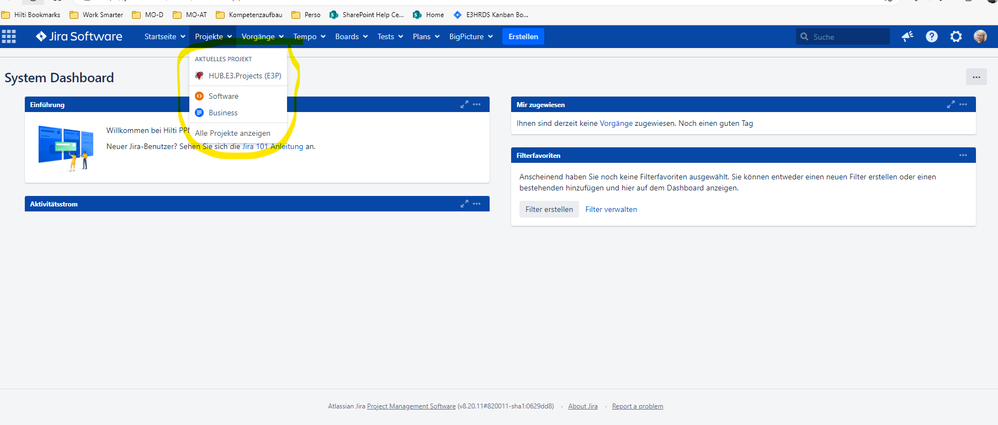Open the Report a problem link

637,406
